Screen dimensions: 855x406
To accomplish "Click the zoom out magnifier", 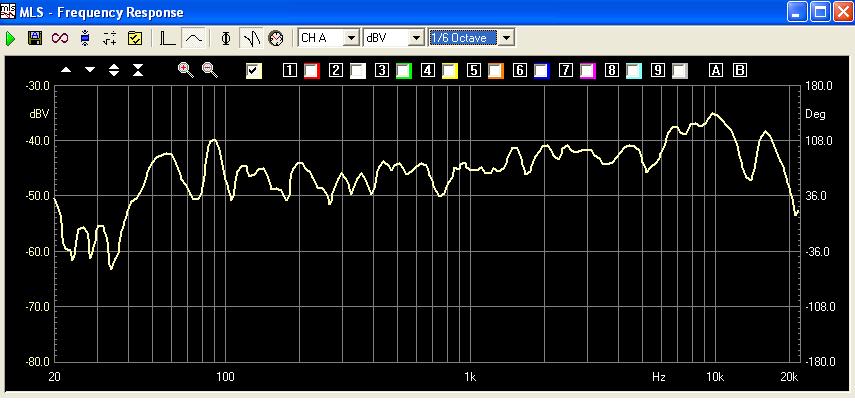I will [210, 70].
